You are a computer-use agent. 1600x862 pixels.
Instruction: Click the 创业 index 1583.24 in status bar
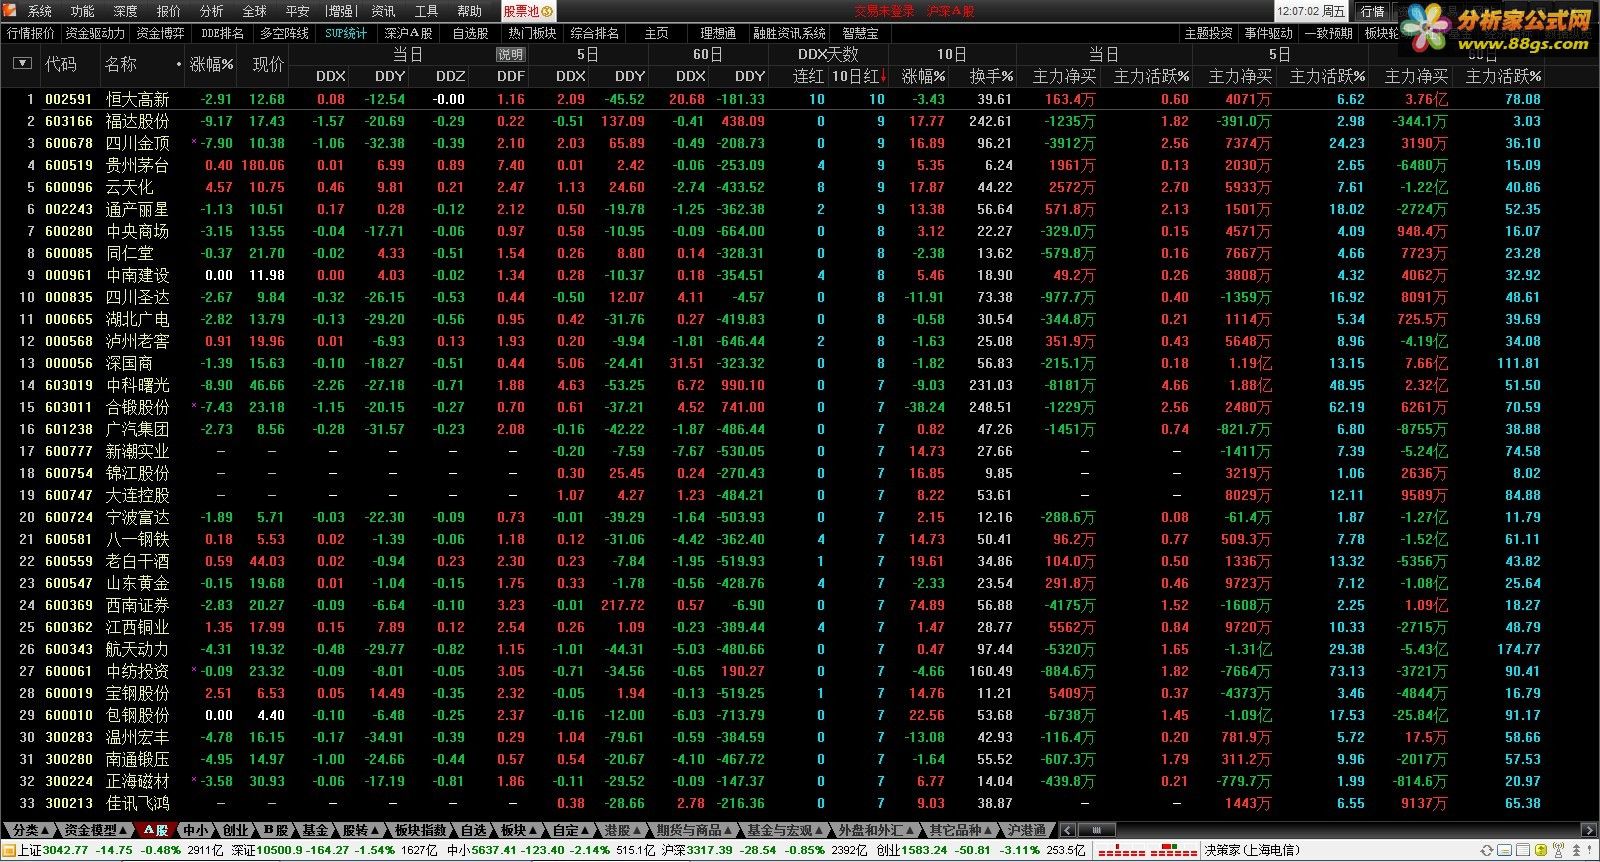click(x=910, y=850)
